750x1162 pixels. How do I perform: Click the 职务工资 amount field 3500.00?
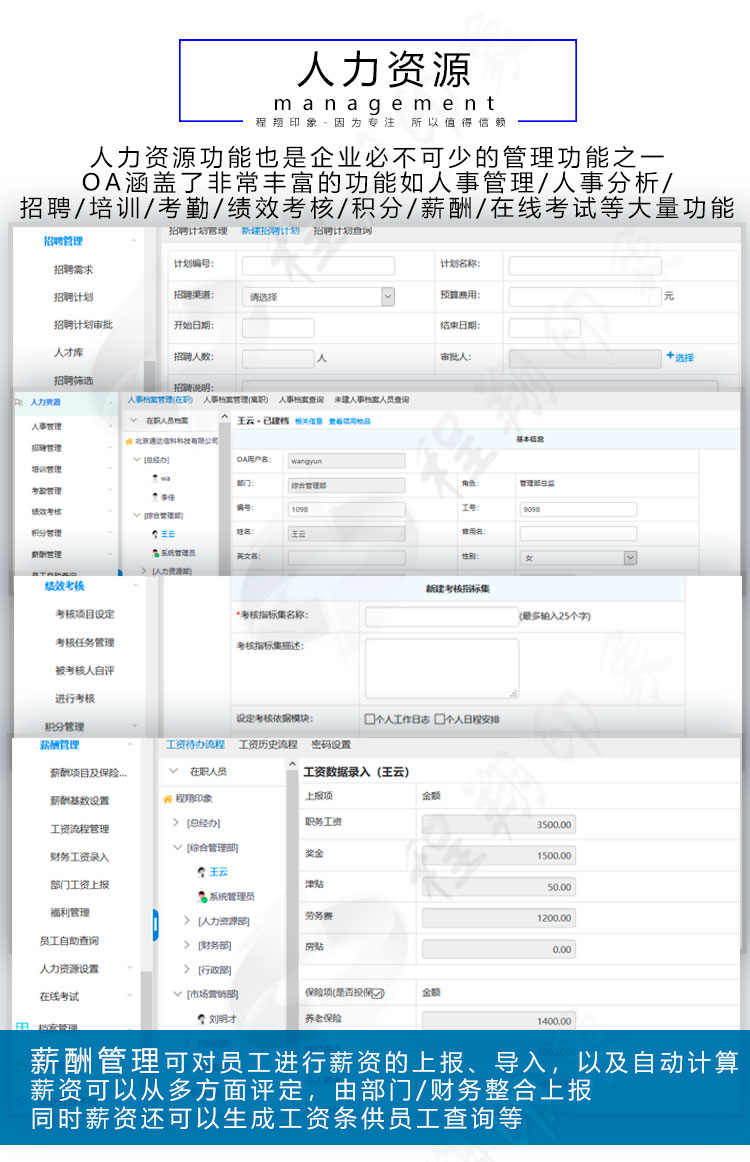click(x=499, y=825)
